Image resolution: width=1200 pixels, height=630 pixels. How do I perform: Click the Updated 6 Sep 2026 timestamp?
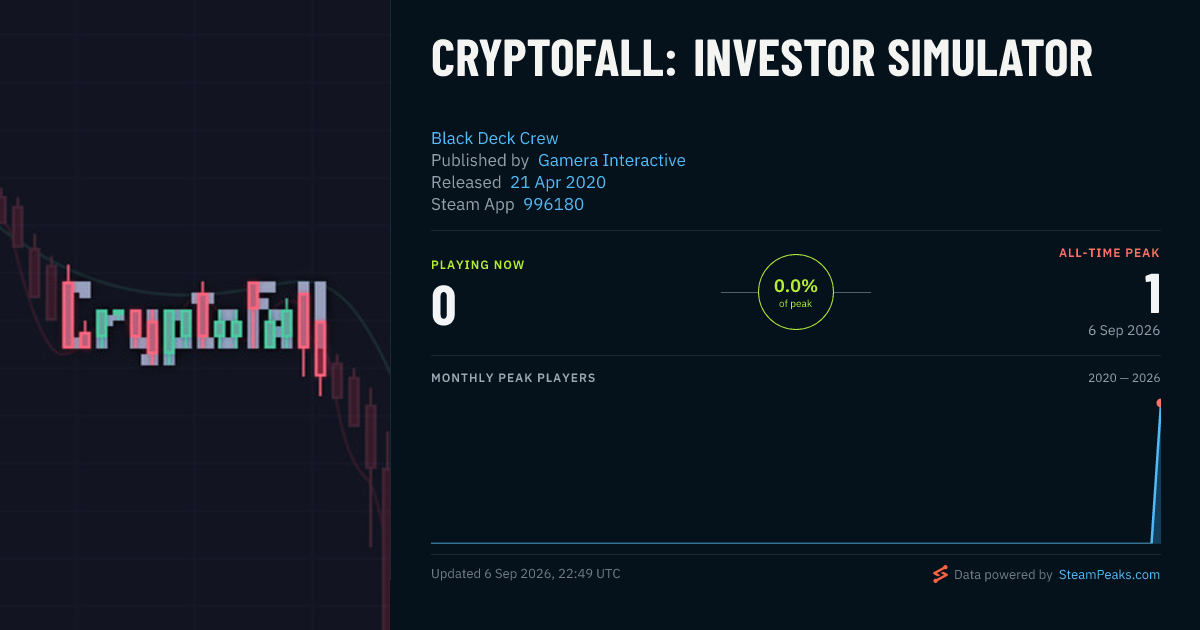[x=526, y=574]
